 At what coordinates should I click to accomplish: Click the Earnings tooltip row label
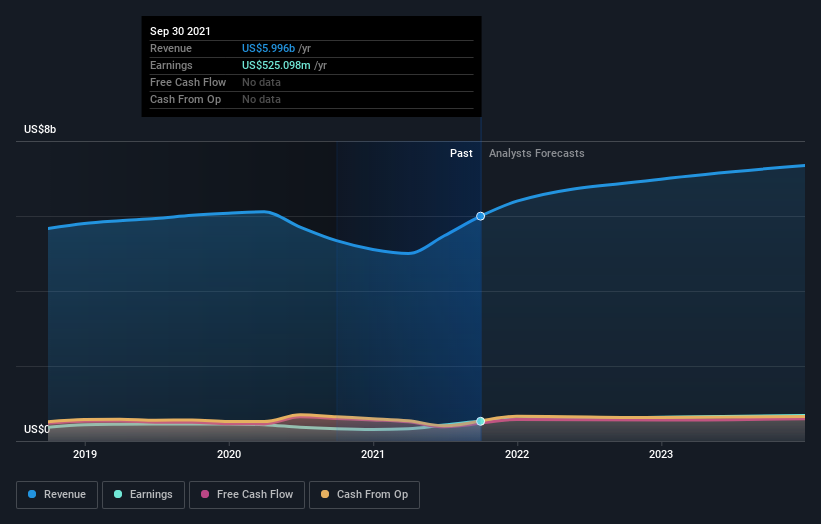(171, 65)
